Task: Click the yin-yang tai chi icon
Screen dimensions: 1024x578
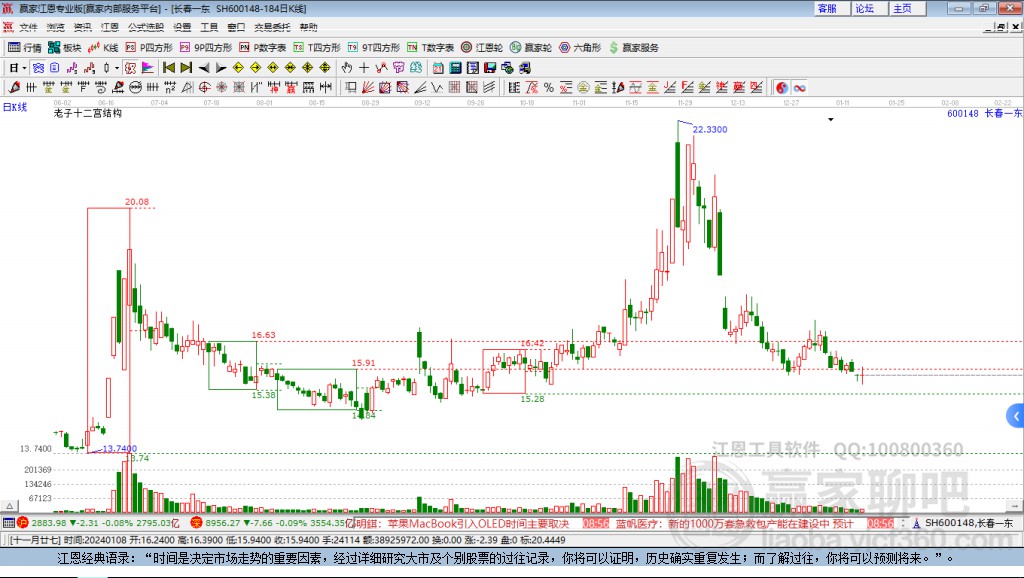Action: (782, 87)
